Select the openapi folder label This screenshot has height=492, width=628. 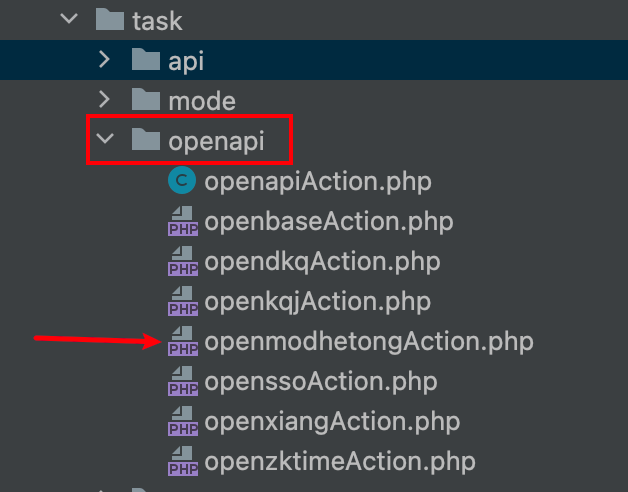[216, 141]
